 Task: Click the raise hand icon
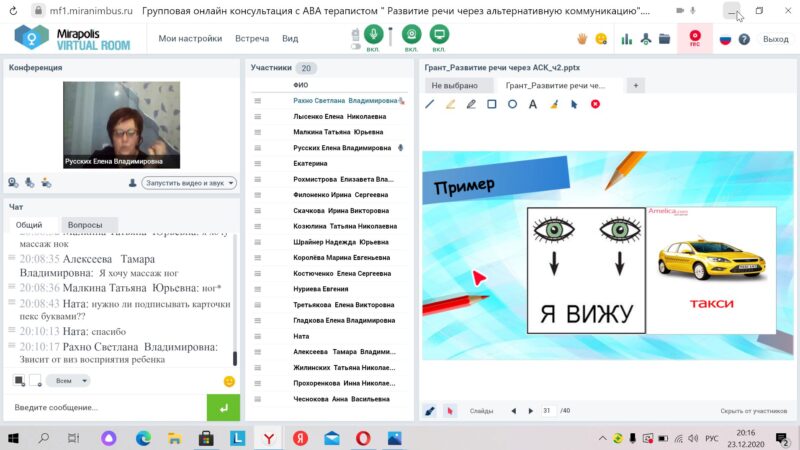pos(582,39)
